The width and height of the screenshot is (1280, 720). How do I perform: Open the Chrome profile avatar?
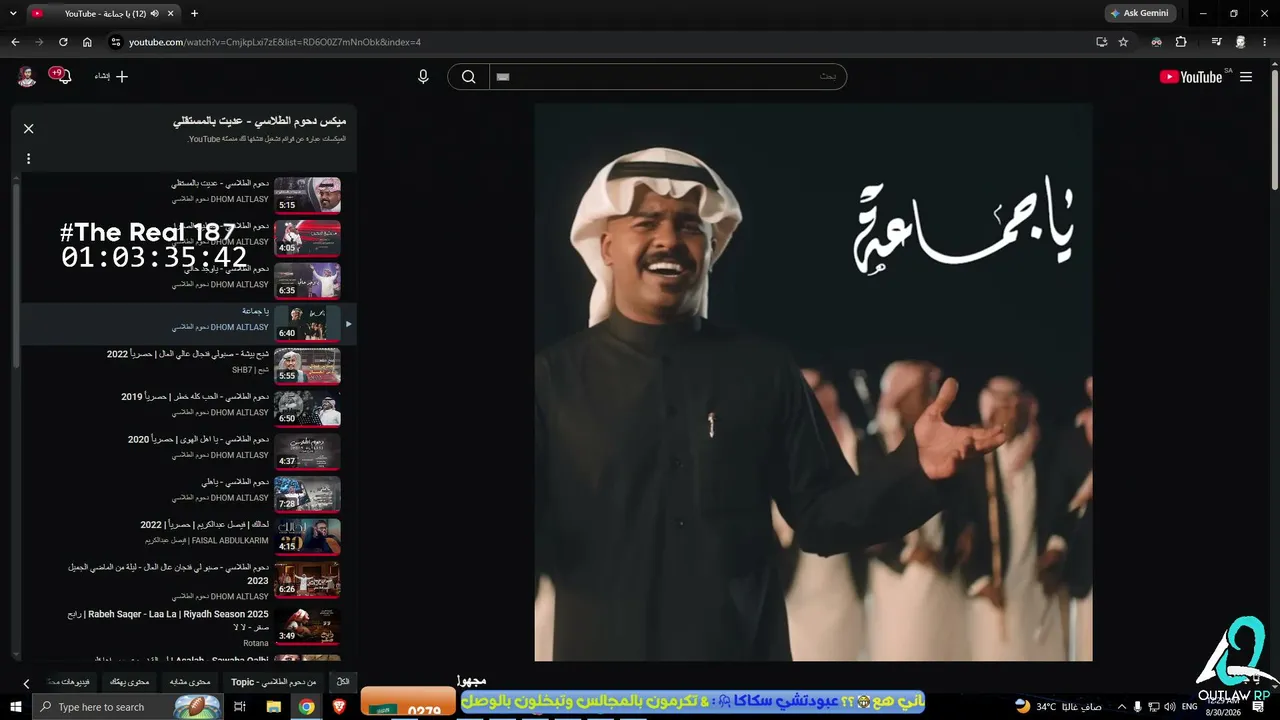tap(1241, 42)
